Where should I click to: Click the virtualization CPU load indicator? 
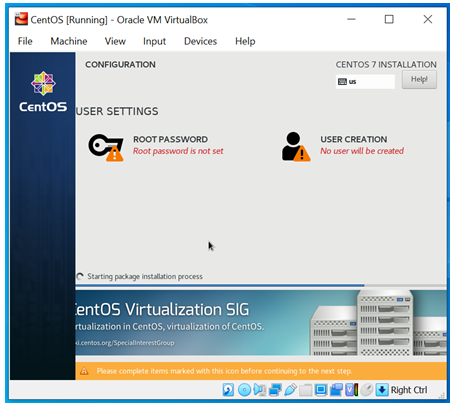coord(351,390)
